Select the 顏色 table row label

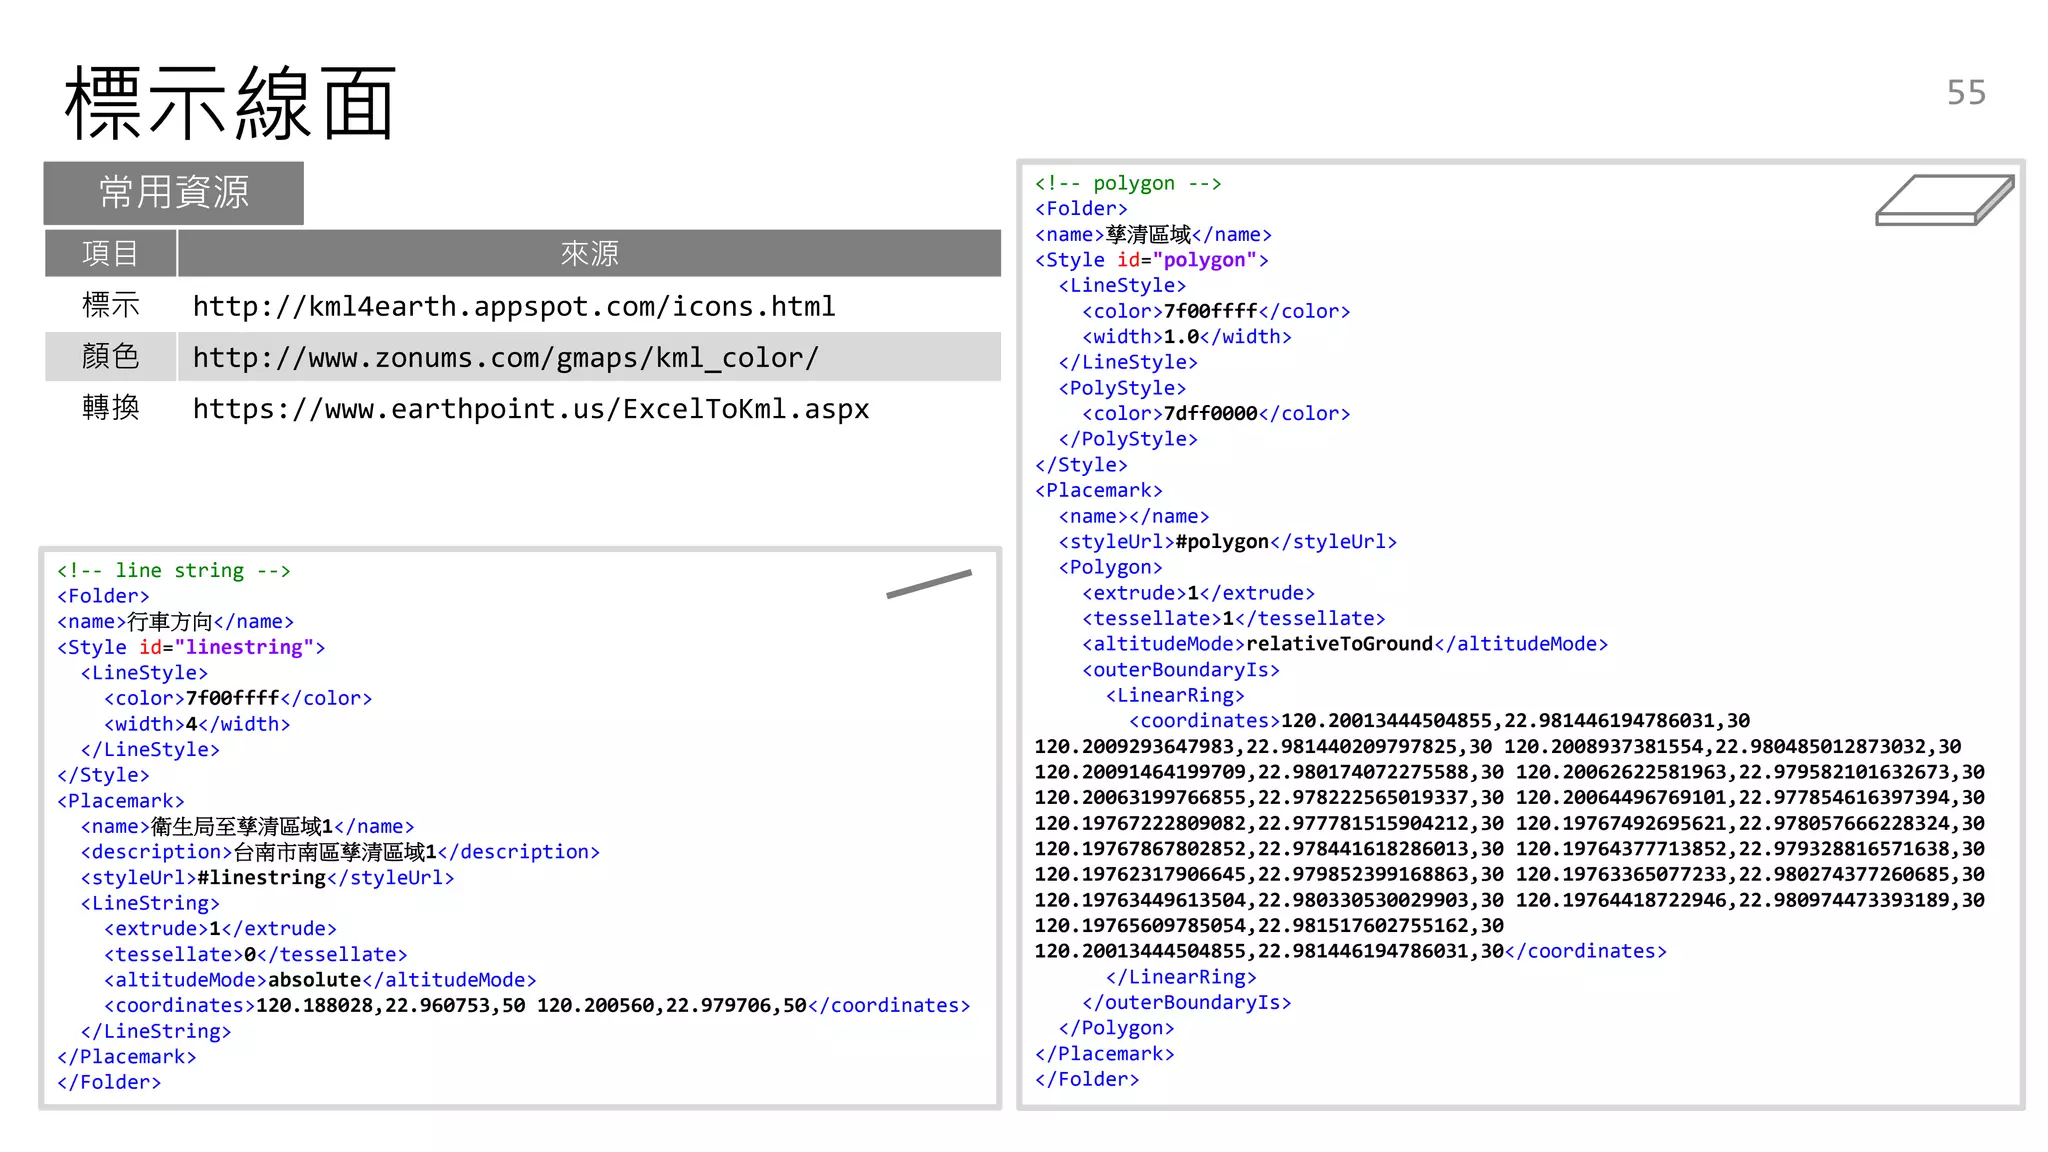coord(110,357)
